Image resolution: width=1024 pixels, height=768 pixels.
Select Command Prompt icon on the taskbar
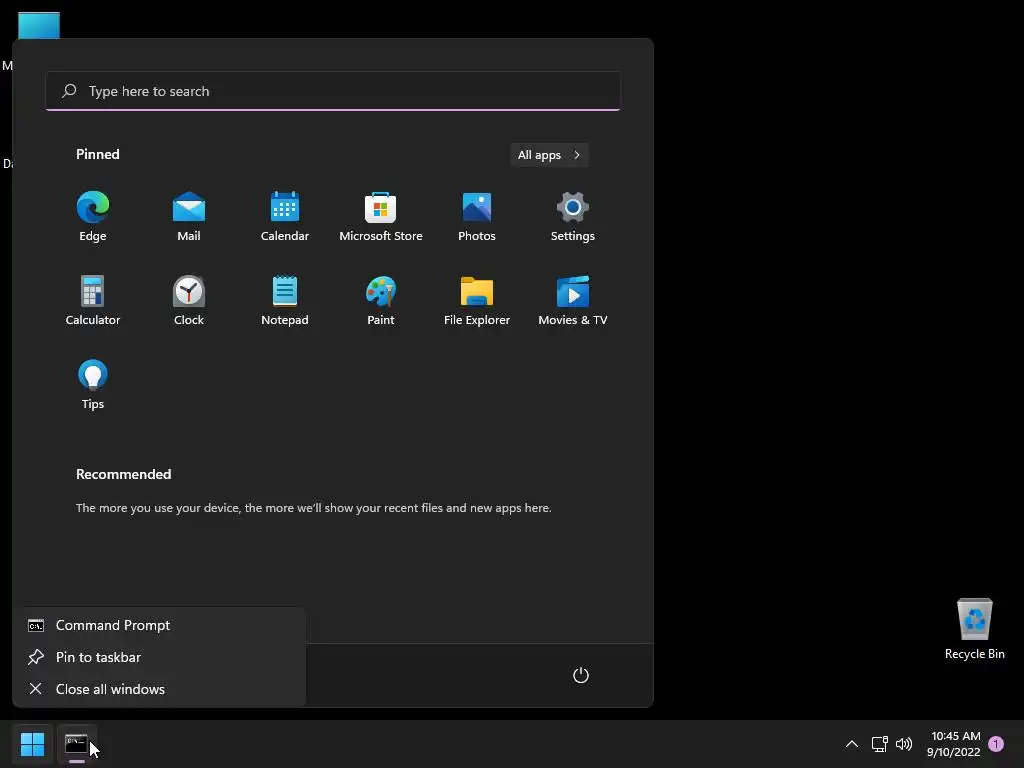pos(76,744)
